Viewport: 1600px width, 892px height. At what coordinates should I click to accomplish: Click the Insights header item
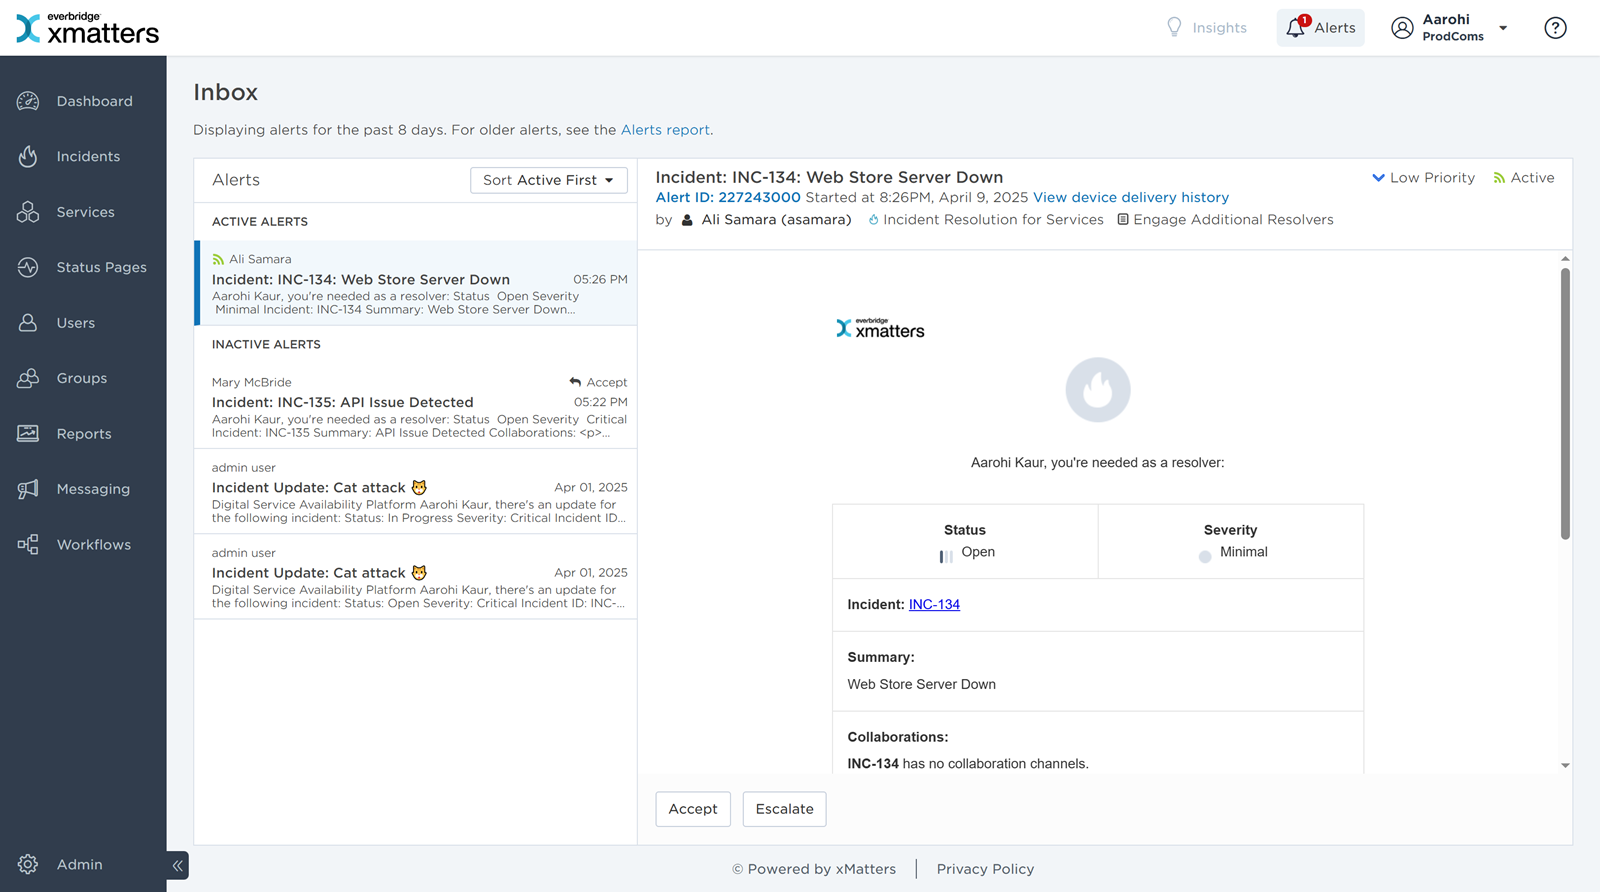[x=1207, y=28]
